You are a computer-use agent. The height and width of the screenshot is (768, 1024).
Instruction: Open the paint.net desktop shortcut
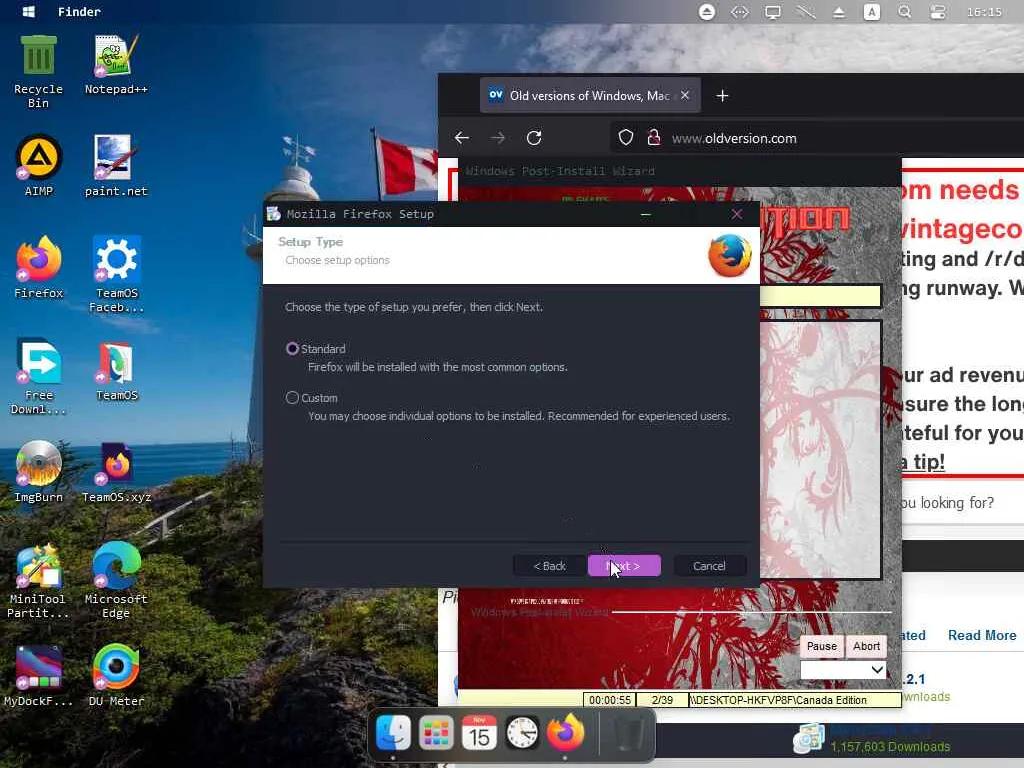116,165
